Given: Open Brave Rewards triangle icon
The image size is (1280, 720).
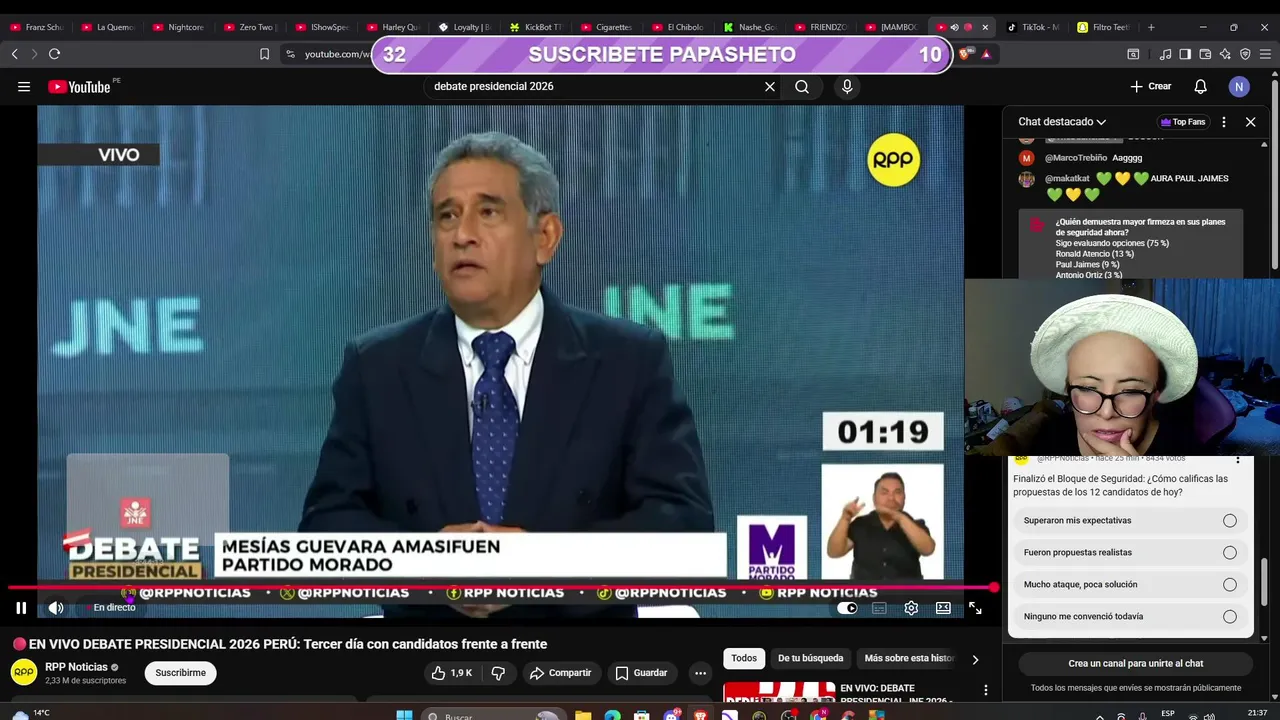Looking at the screenshot, I should 986,54.
